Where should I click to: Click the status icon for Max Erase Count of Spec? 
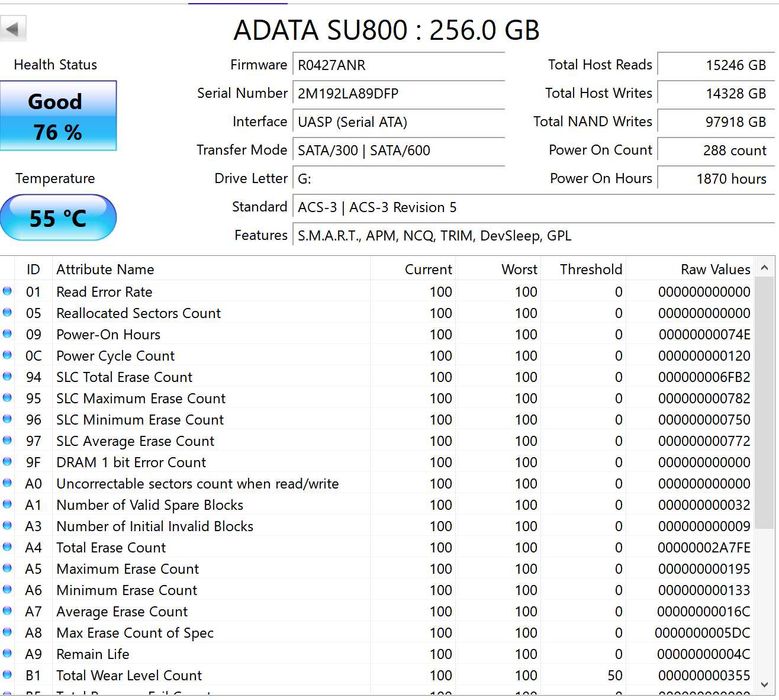pyautogui.click(x=7, y=632)
